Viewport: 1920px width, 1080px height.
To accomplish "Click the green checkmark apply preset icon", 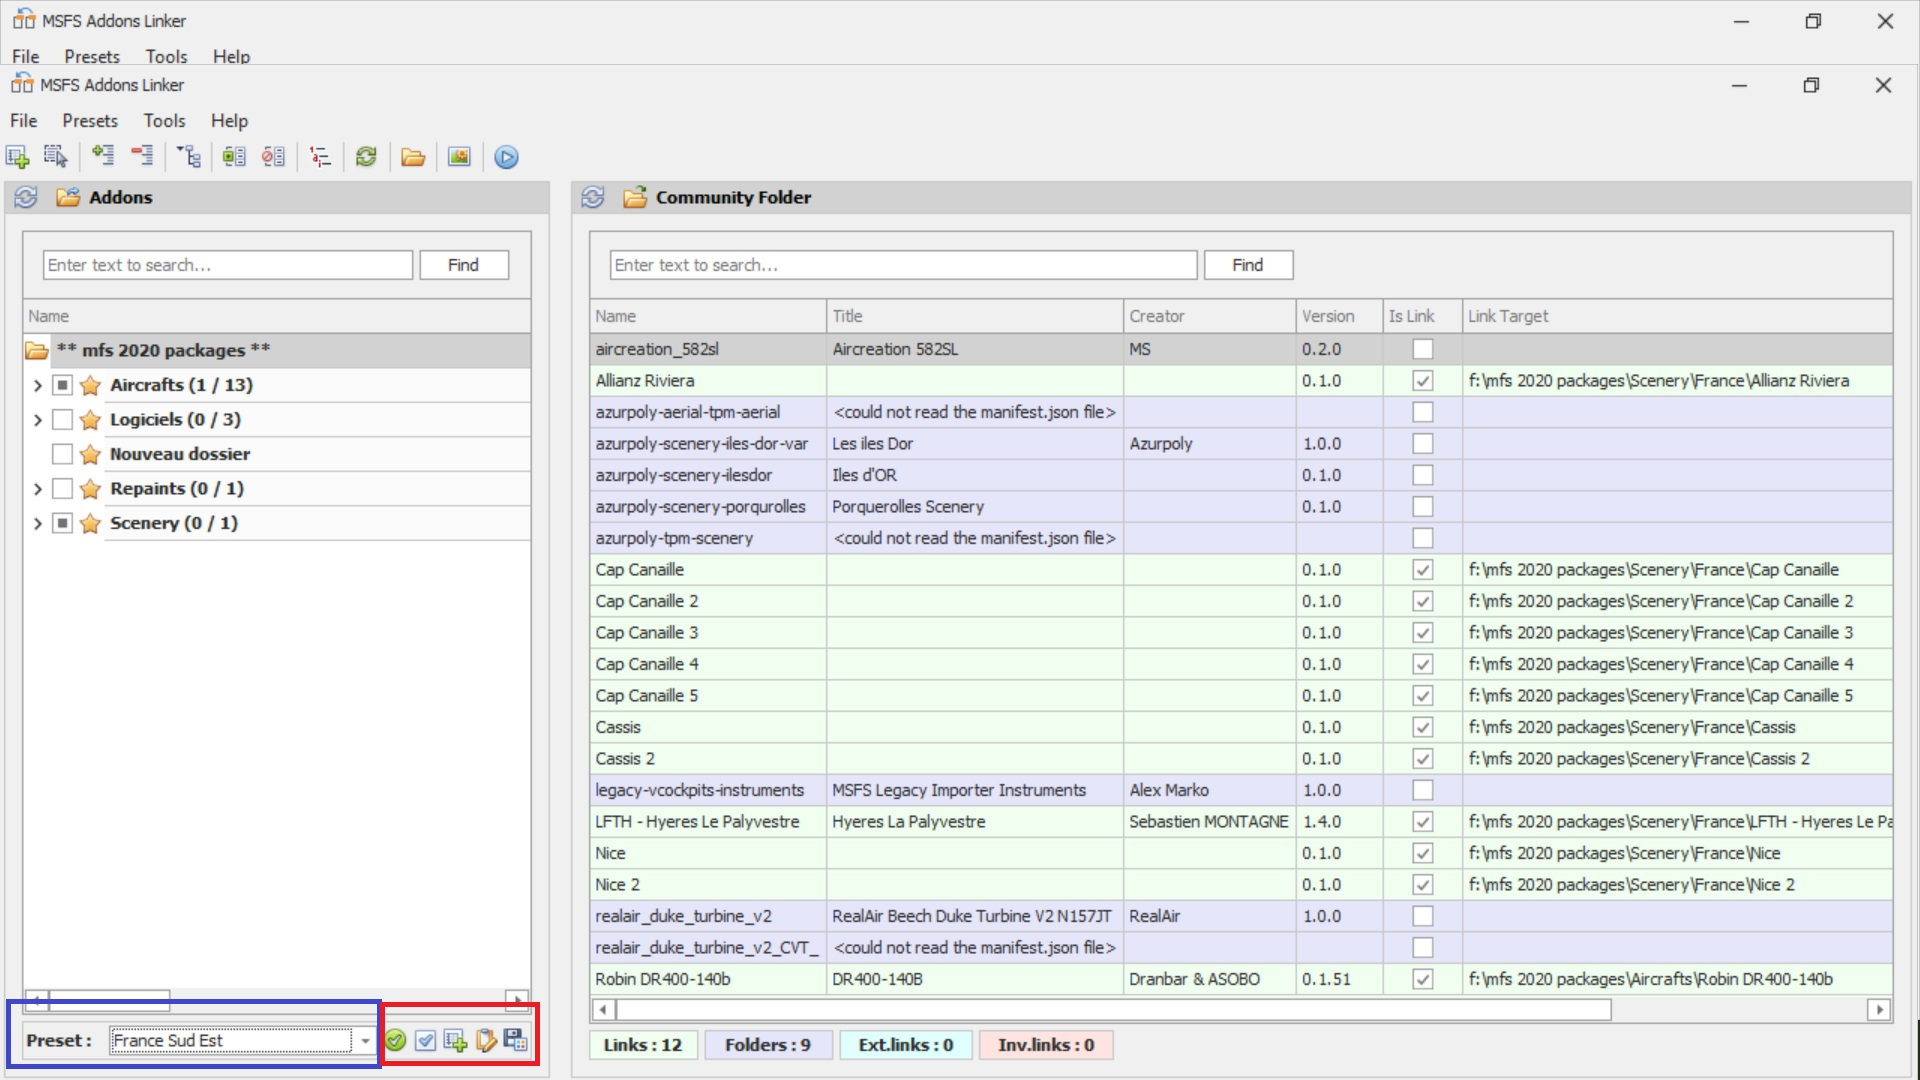I will (x=396, y=1041).
